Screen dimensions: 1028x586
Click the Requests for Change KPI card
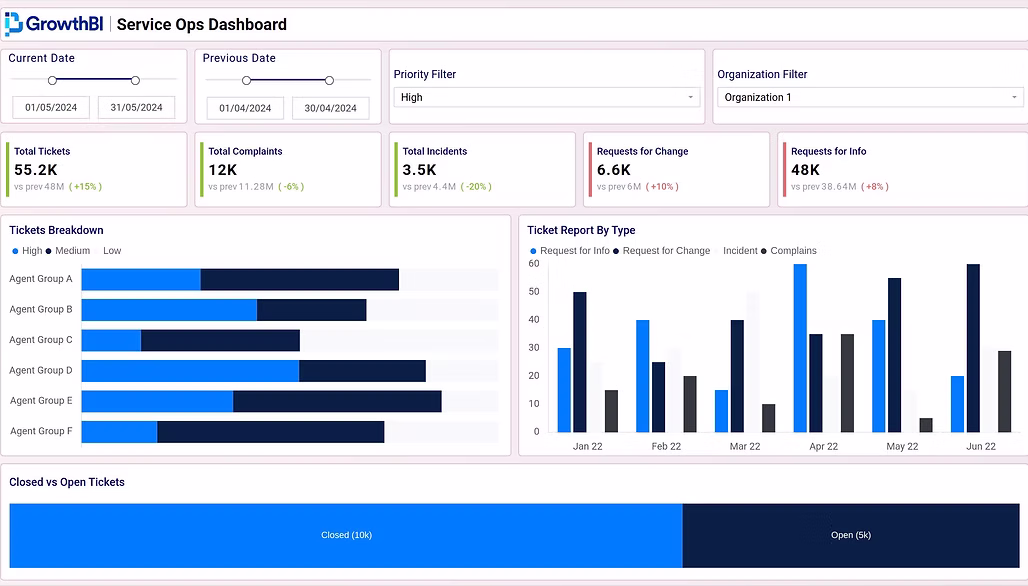click(677, 170)
